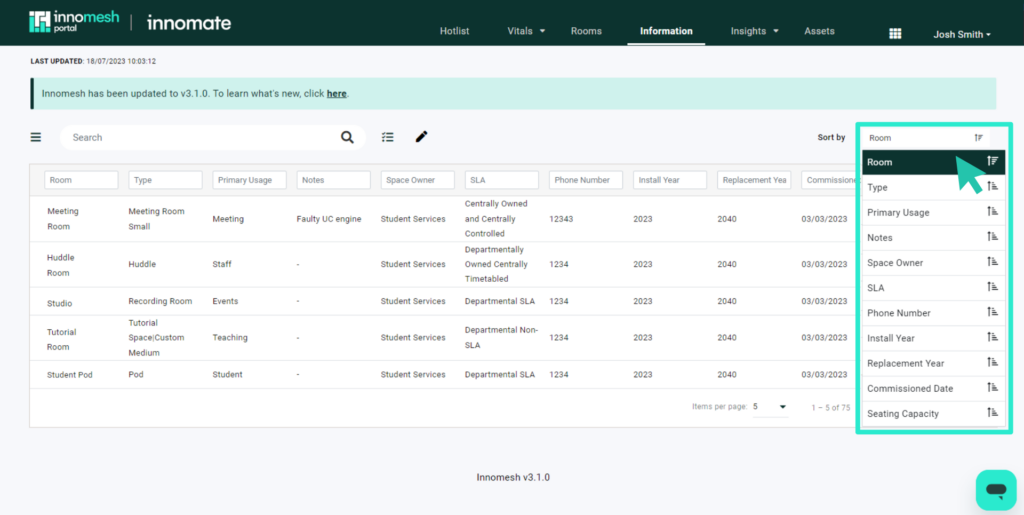Expand the Vitals menu
The height and width of the screenshot is (515, 1024).
click(x=526, y=31)
